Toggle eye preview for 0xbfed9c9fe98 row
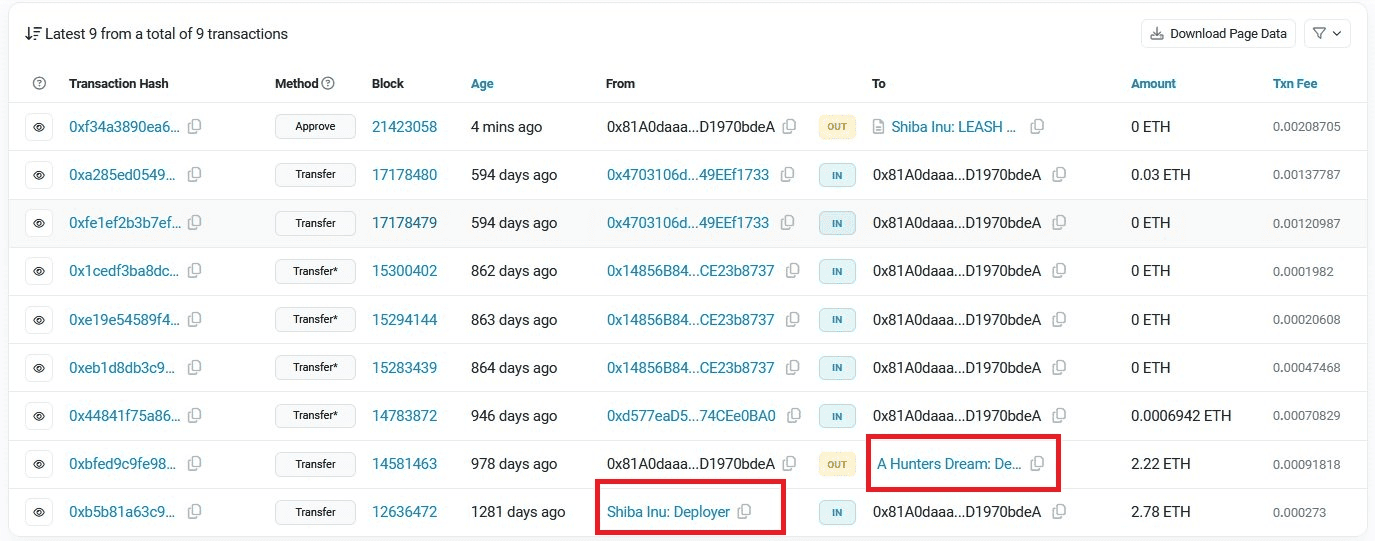 39,464
